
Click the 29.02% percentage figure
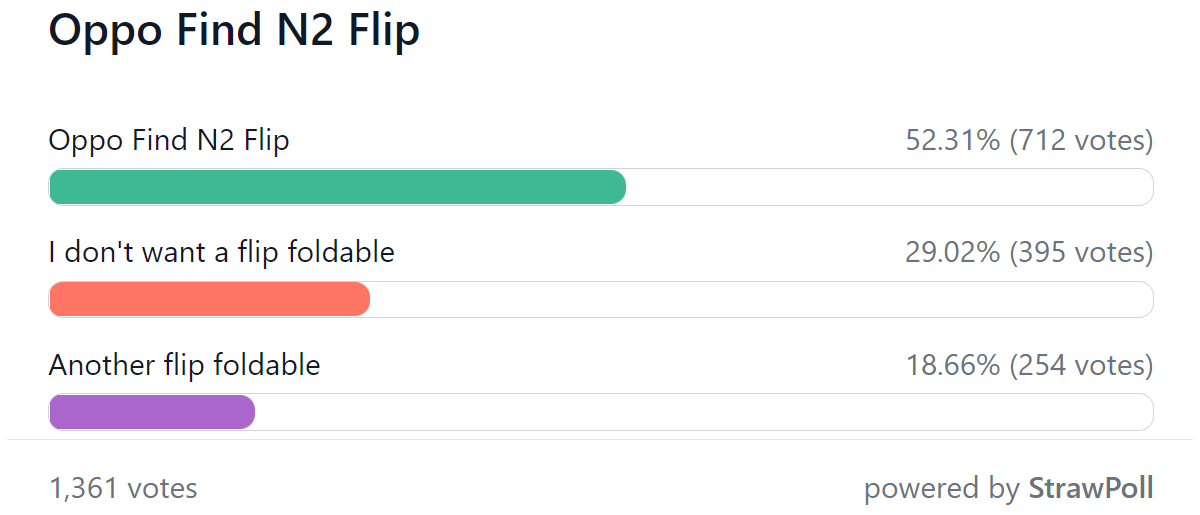click(953, 253)
